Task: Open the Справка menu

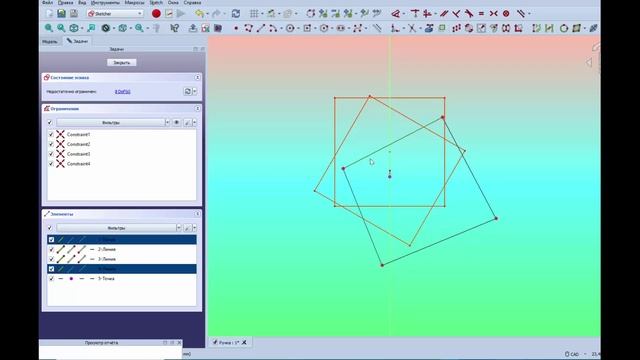Action: coord(192,2)
